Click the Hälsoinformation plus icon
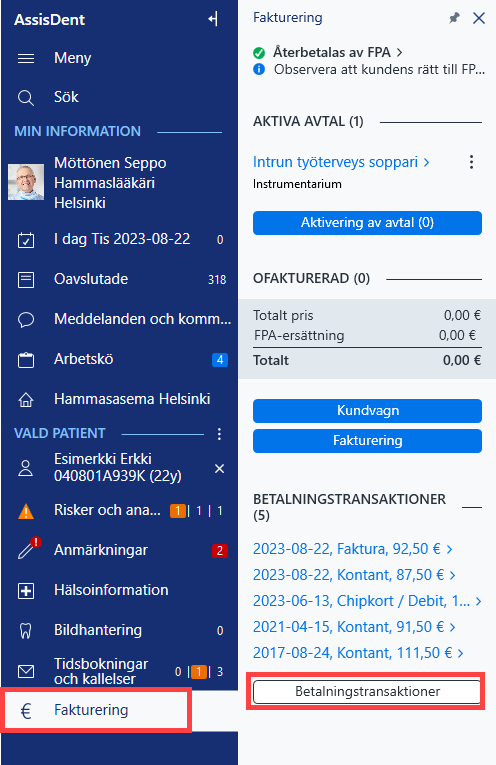The image size is (496, 765). [x=26, y=591]
